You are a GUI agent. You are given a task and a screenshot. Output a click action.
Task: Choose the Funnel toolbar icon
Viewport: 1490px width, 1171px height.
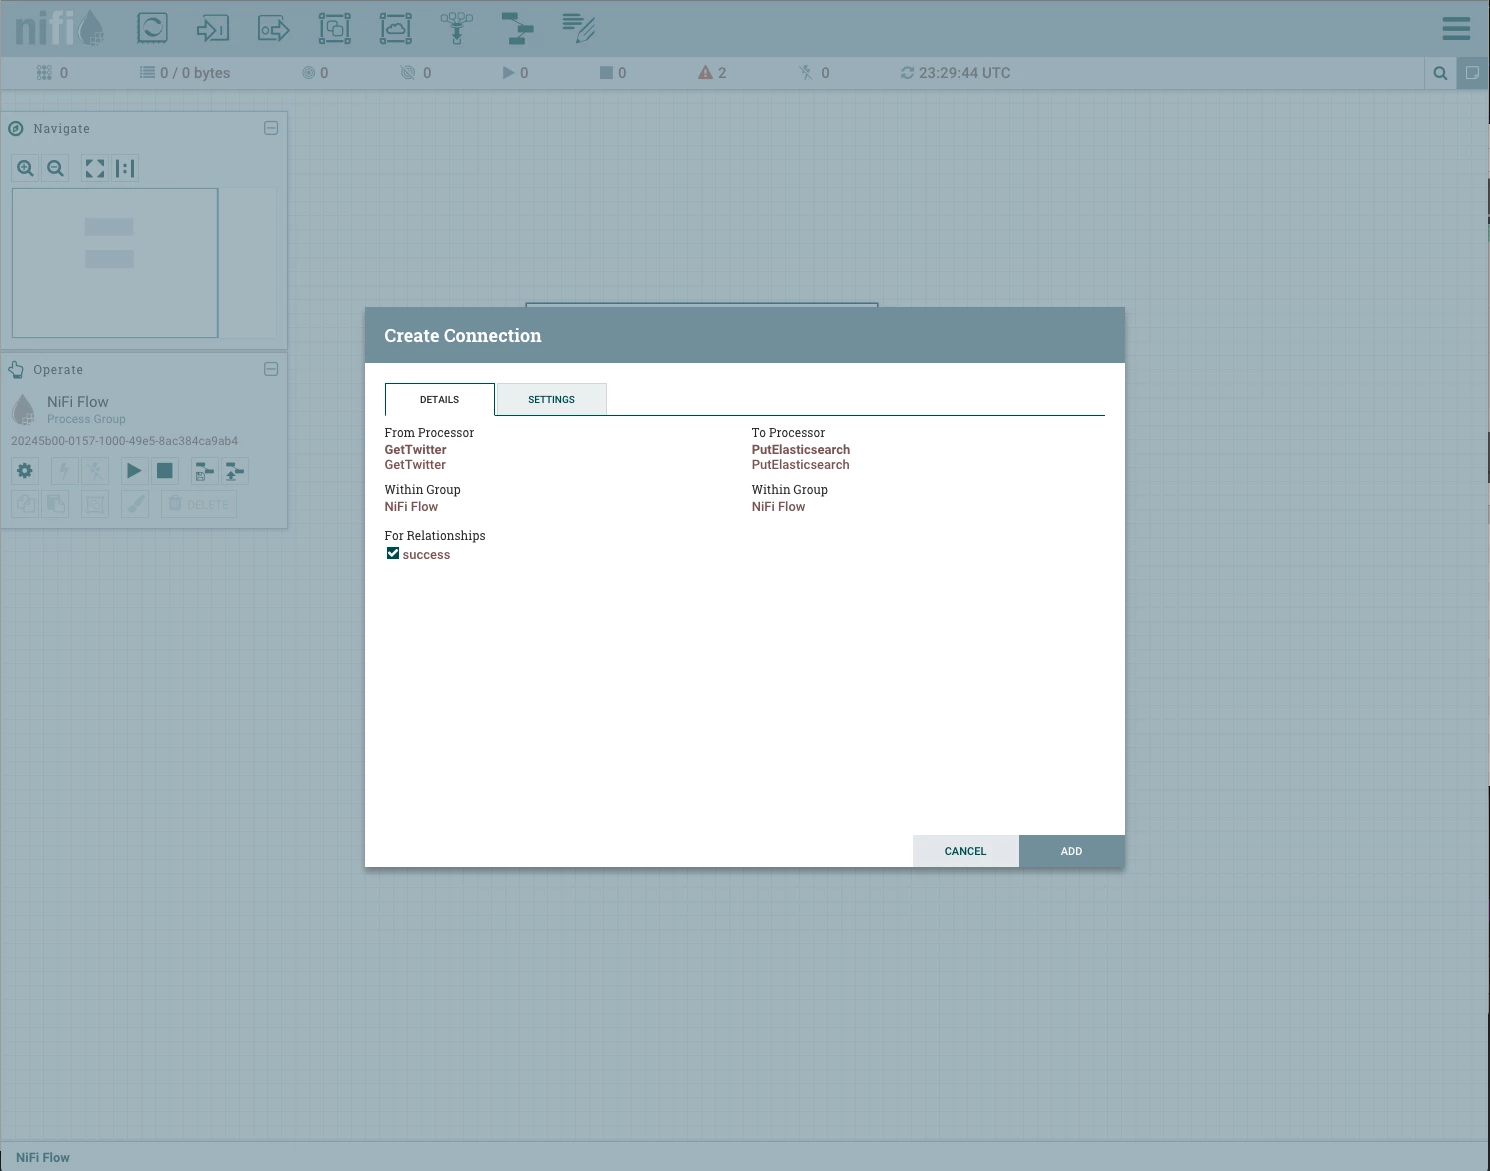click(x=456, y=28)
